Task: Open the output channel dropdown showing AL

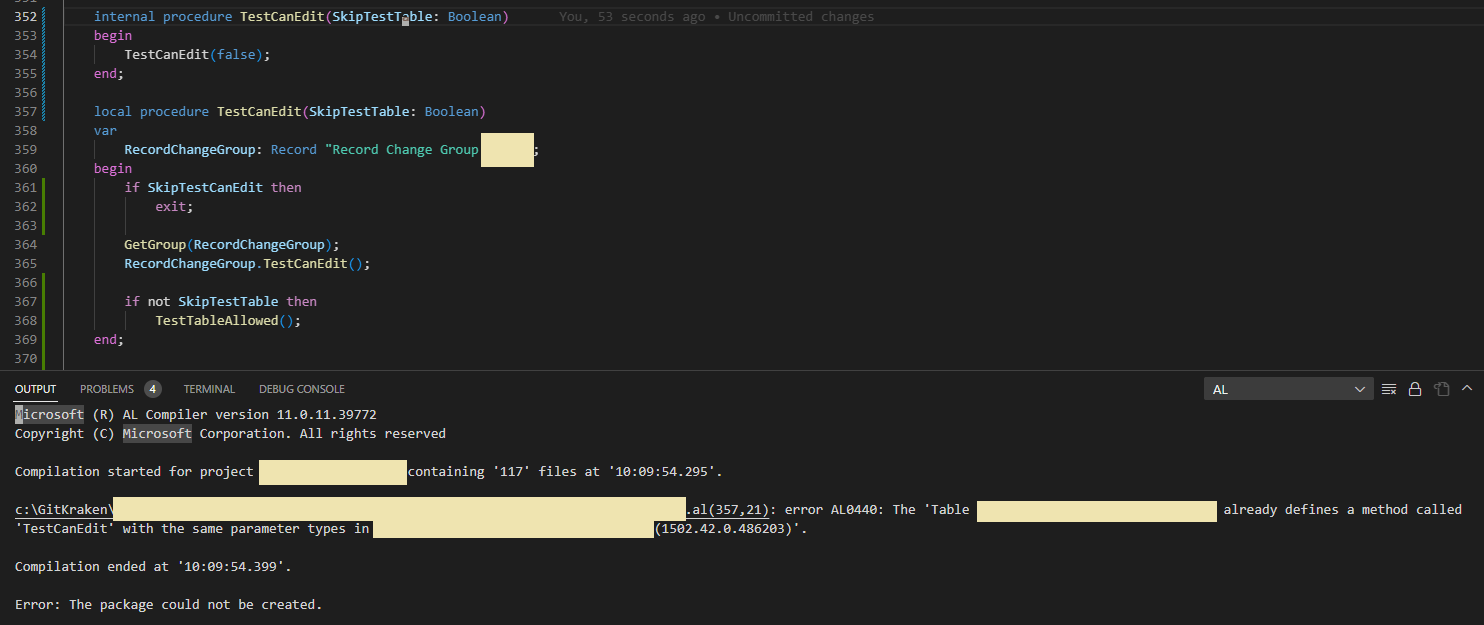Action: tap(1289, 389)
